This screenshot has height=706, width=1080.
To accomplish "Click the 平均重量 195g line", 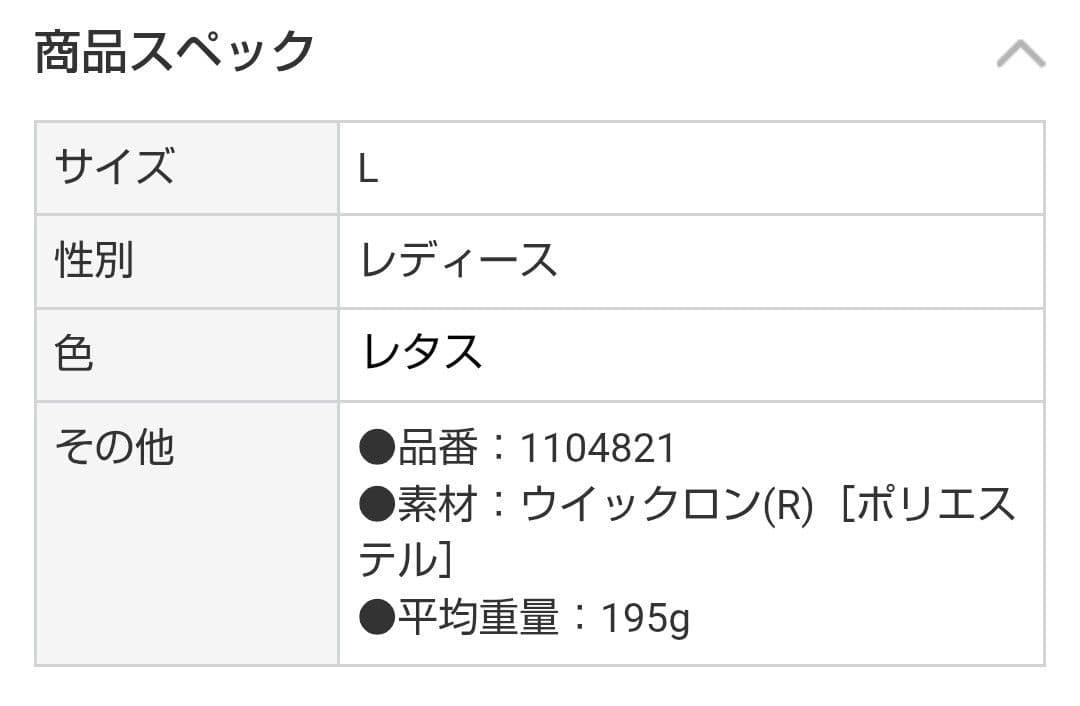I will (x=523, y=617).
